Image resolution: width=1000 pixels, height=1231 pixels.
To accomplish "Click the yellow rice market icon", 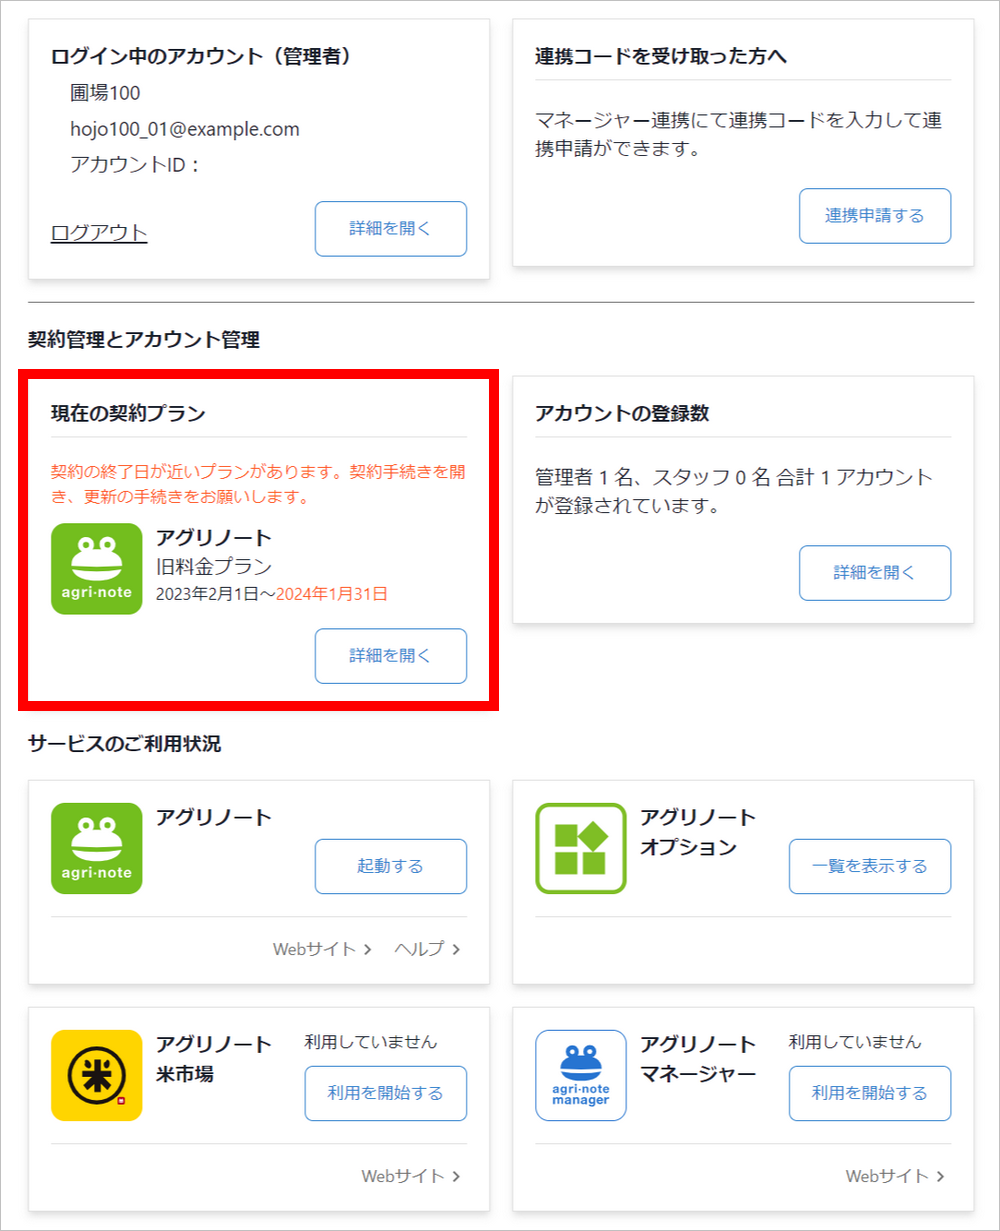I will click(96, 1075).
